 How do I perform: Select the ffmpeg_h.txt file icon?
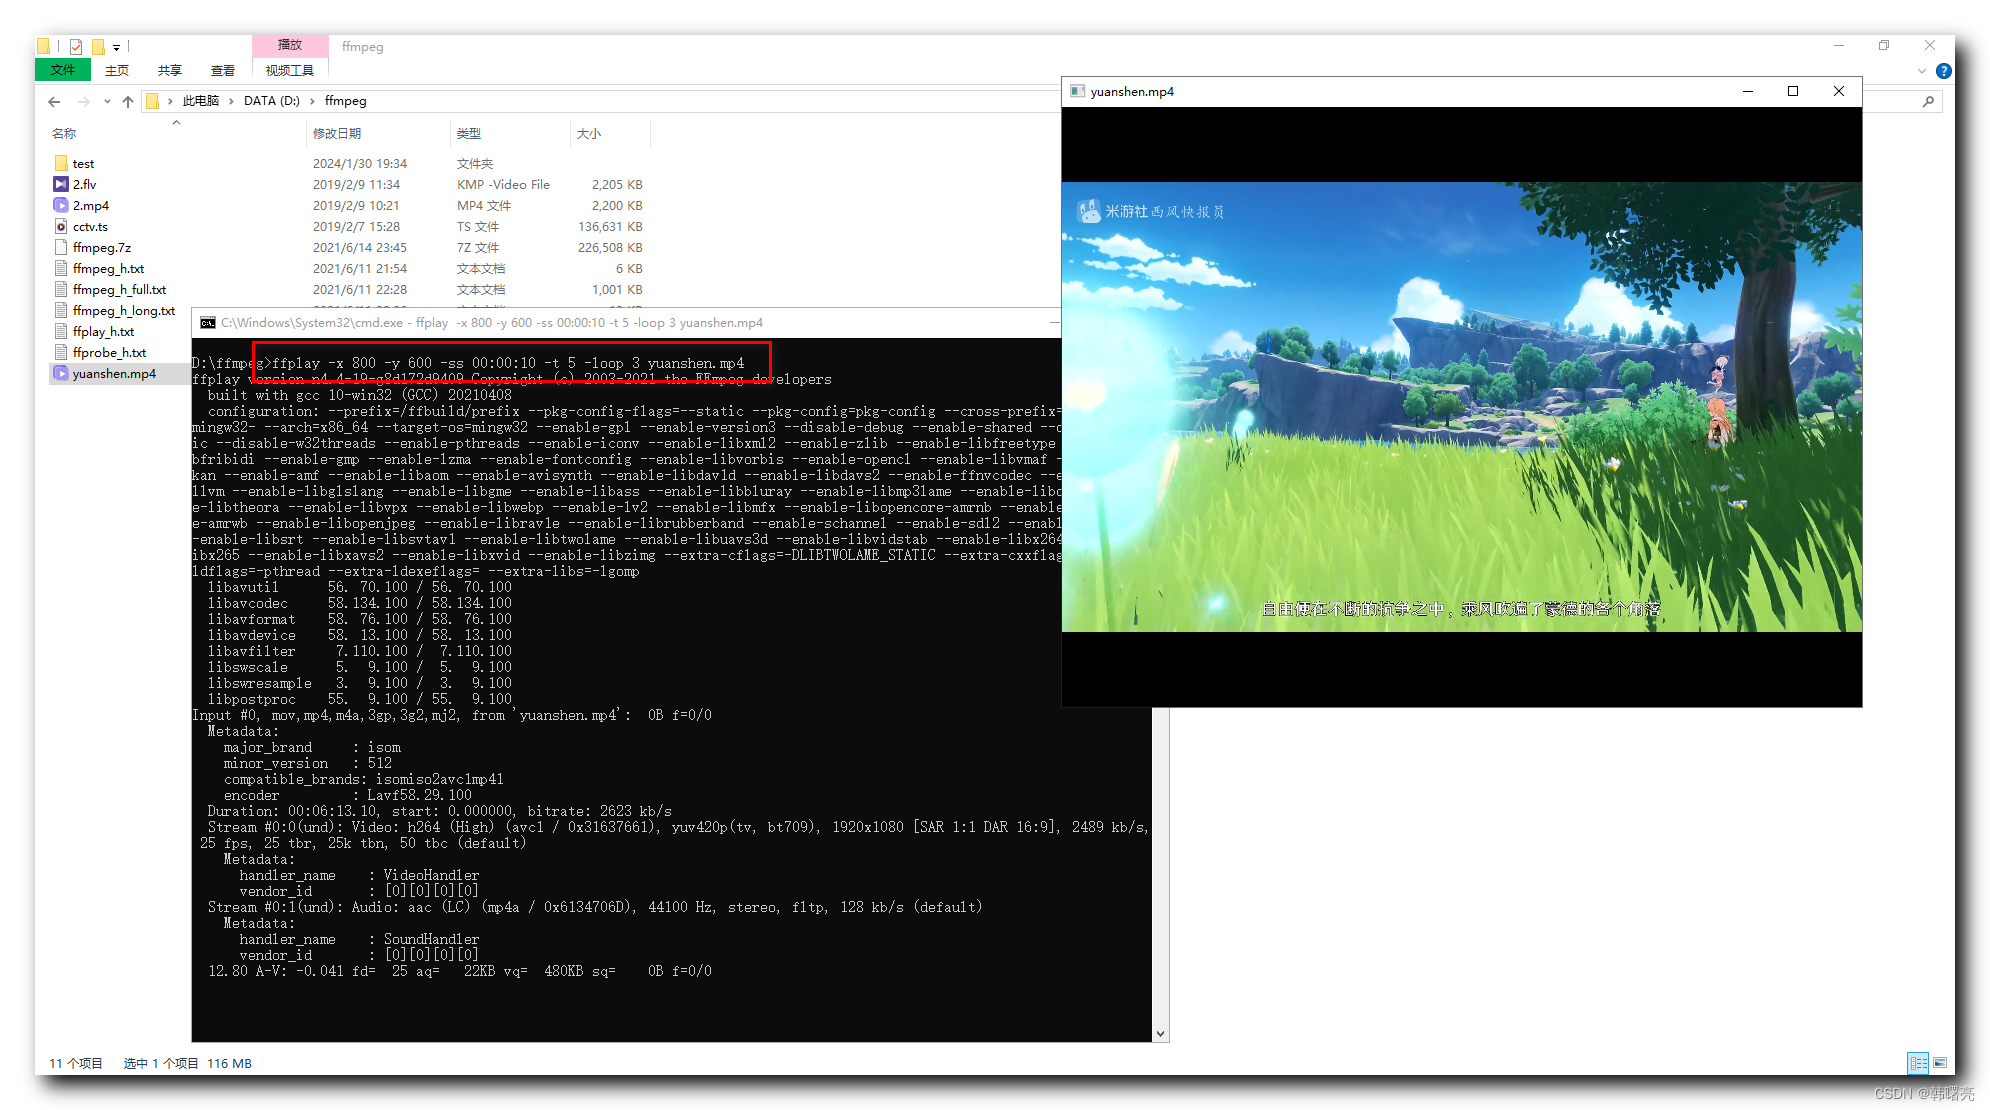[61, 268]
